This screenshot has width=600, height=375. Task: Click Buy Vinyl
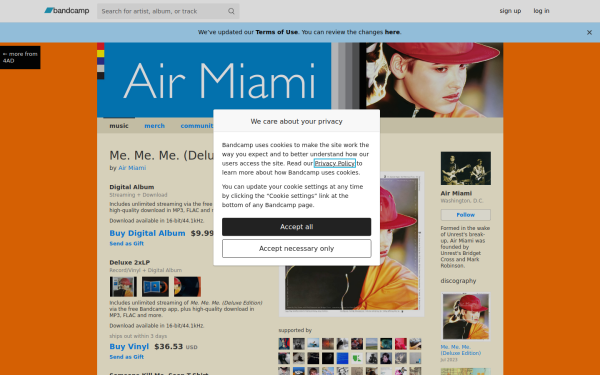(129, 346)
